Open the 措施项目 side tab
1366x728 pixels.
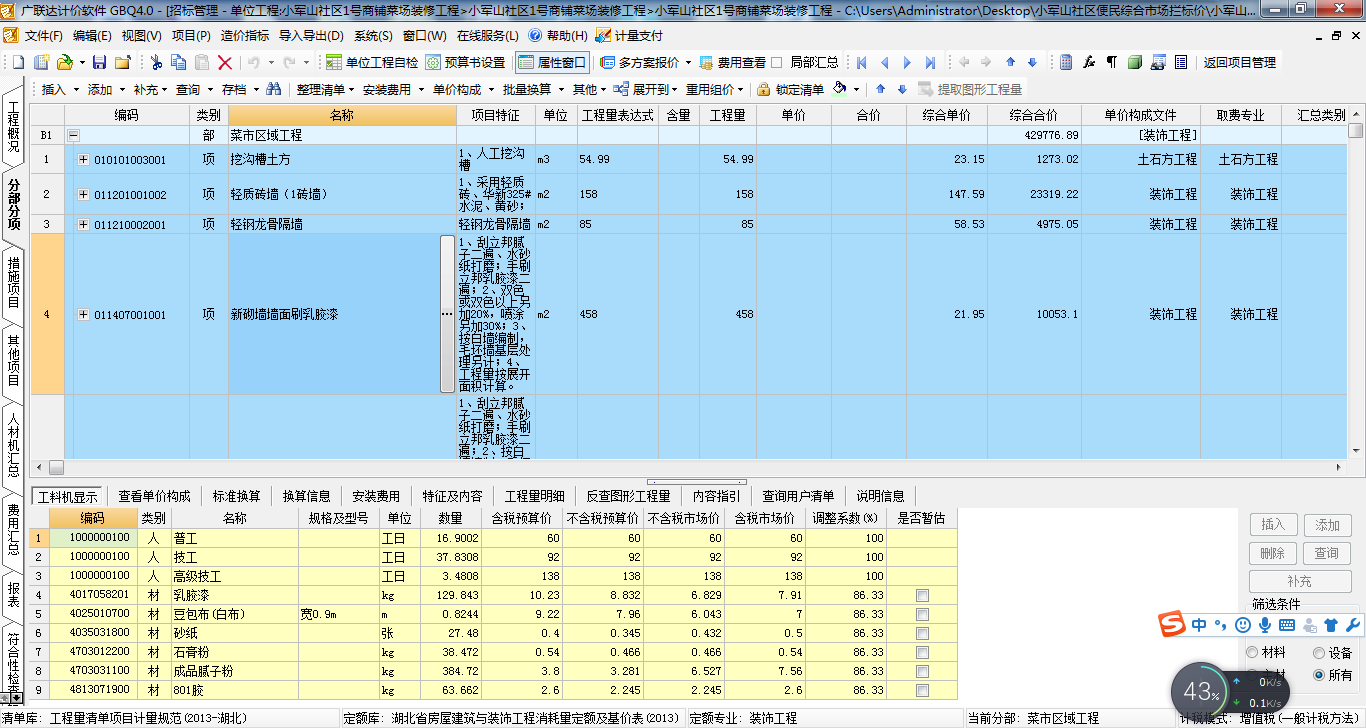[13, 282]
